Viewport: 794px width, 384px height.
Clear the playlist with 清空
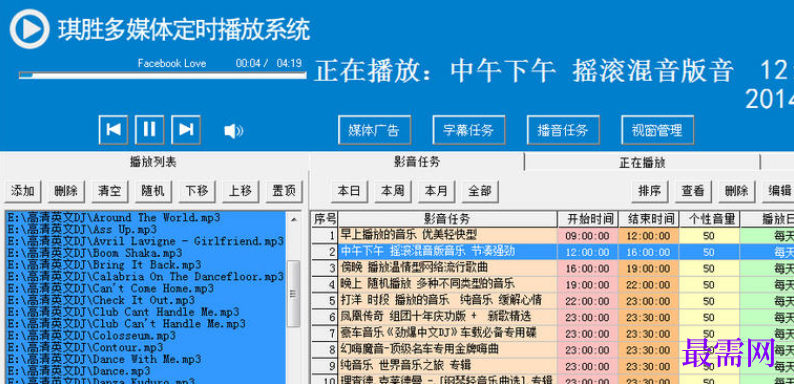(110, 191)
